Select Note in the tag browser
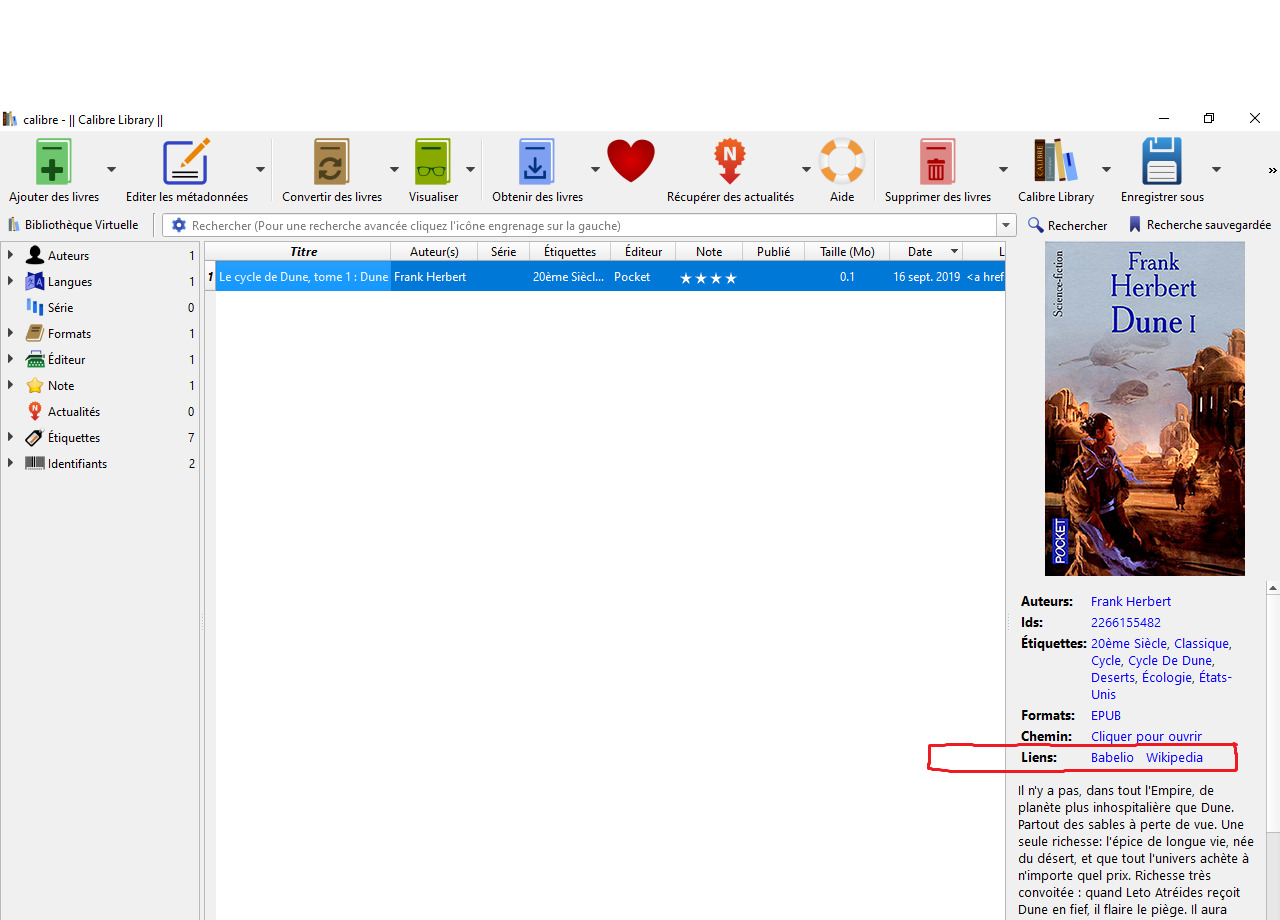This screenshot has width=1280, height=920. point(61,386)
